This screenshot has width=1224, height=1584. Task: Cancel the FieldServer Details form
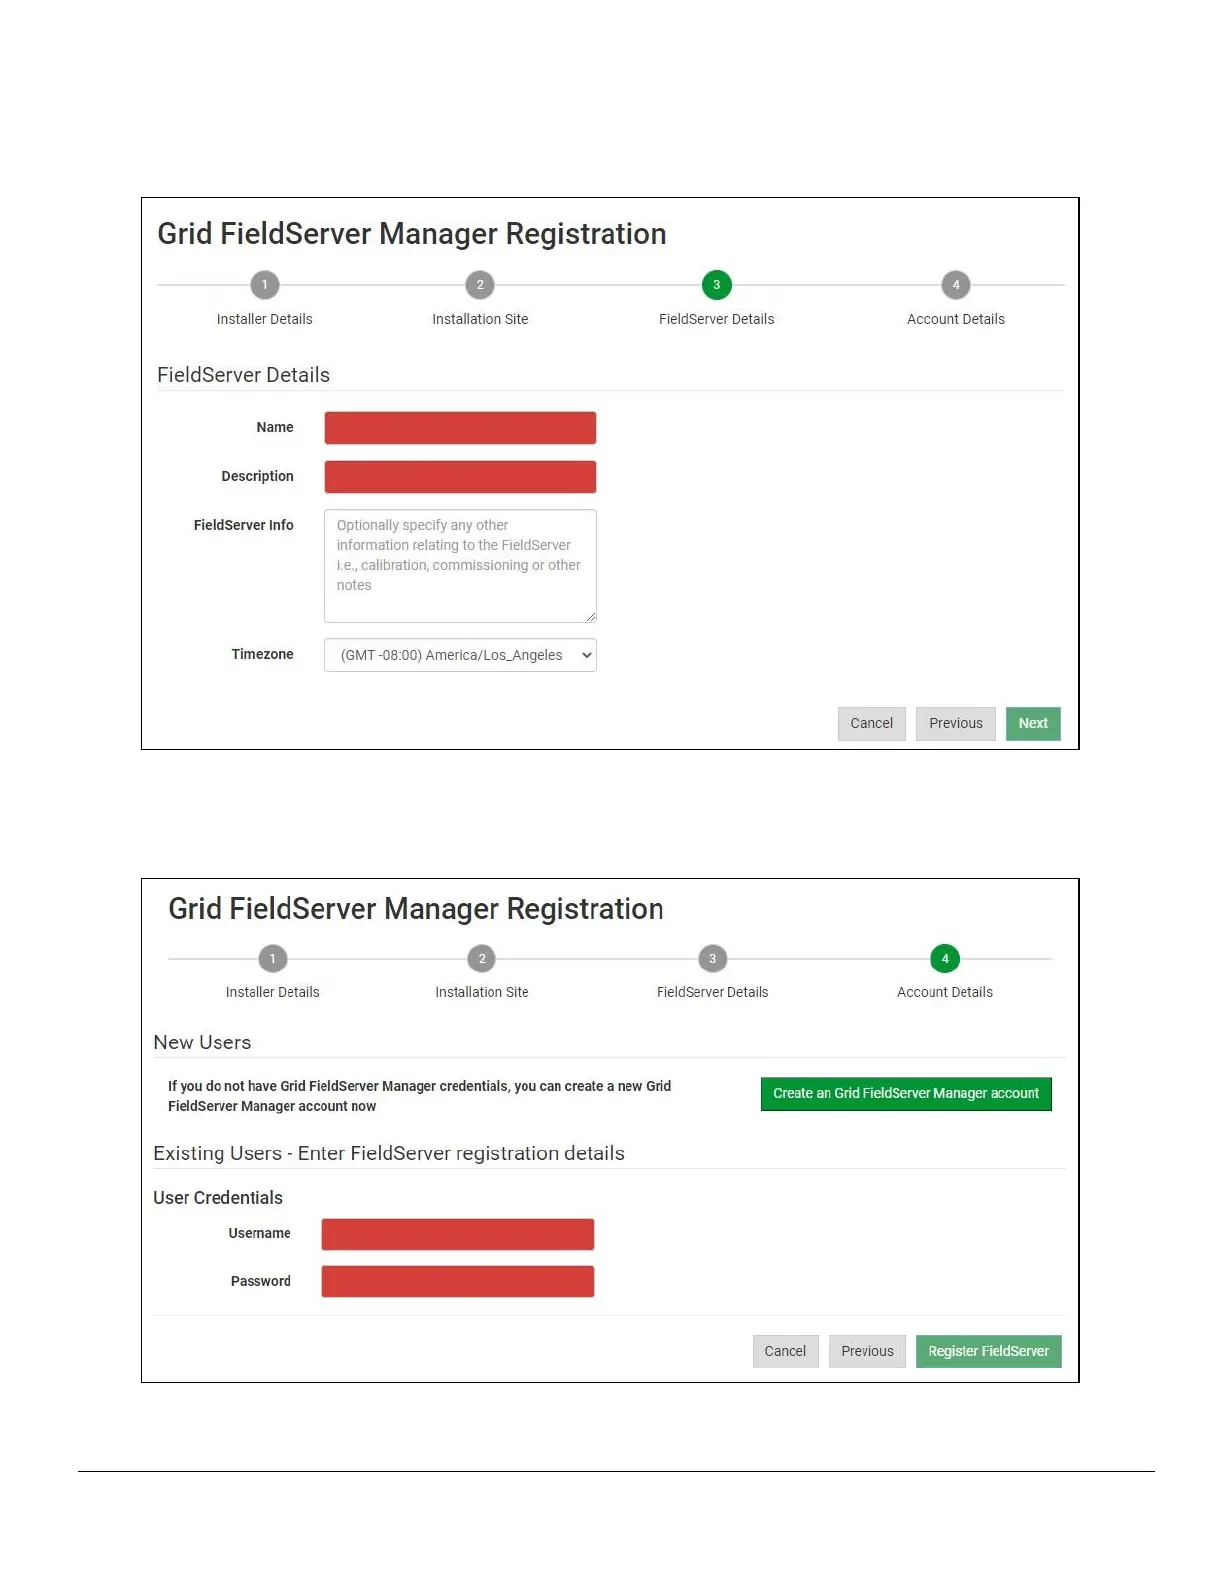click(871, 724)
